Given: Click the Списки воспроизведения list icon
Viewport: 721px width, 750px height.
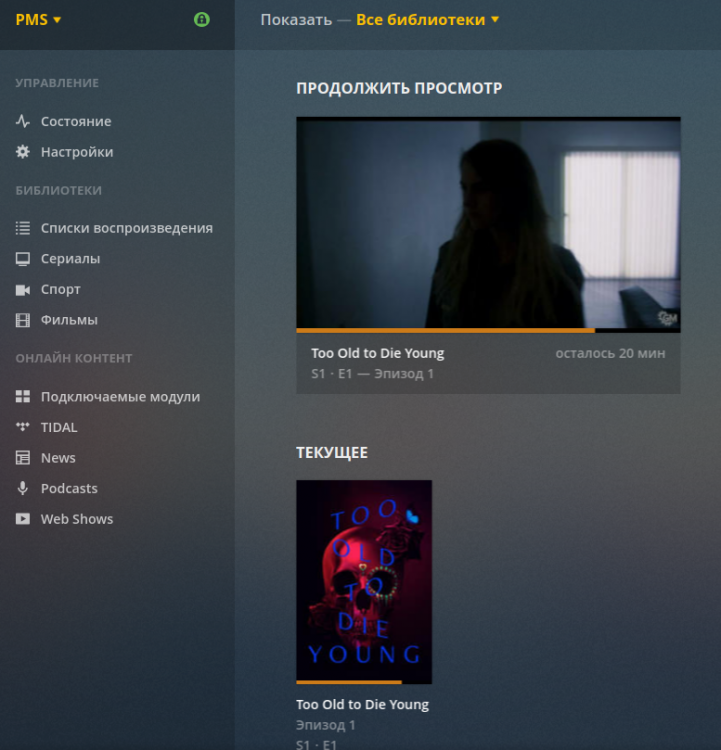Looking at the screenshot, I should (23, 228).
